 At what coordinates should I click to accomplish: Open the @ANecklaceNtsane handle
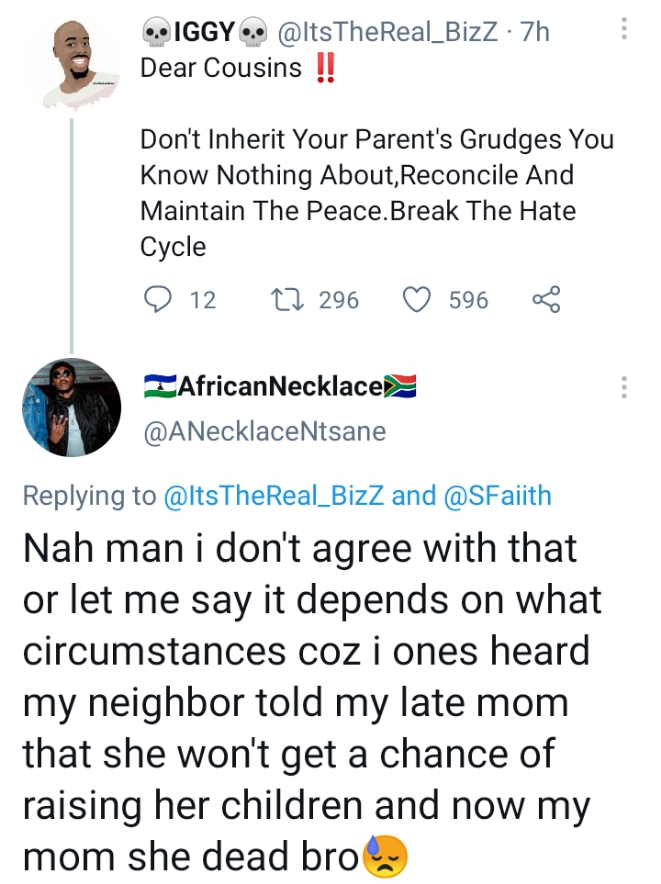(x=264, y=431)
